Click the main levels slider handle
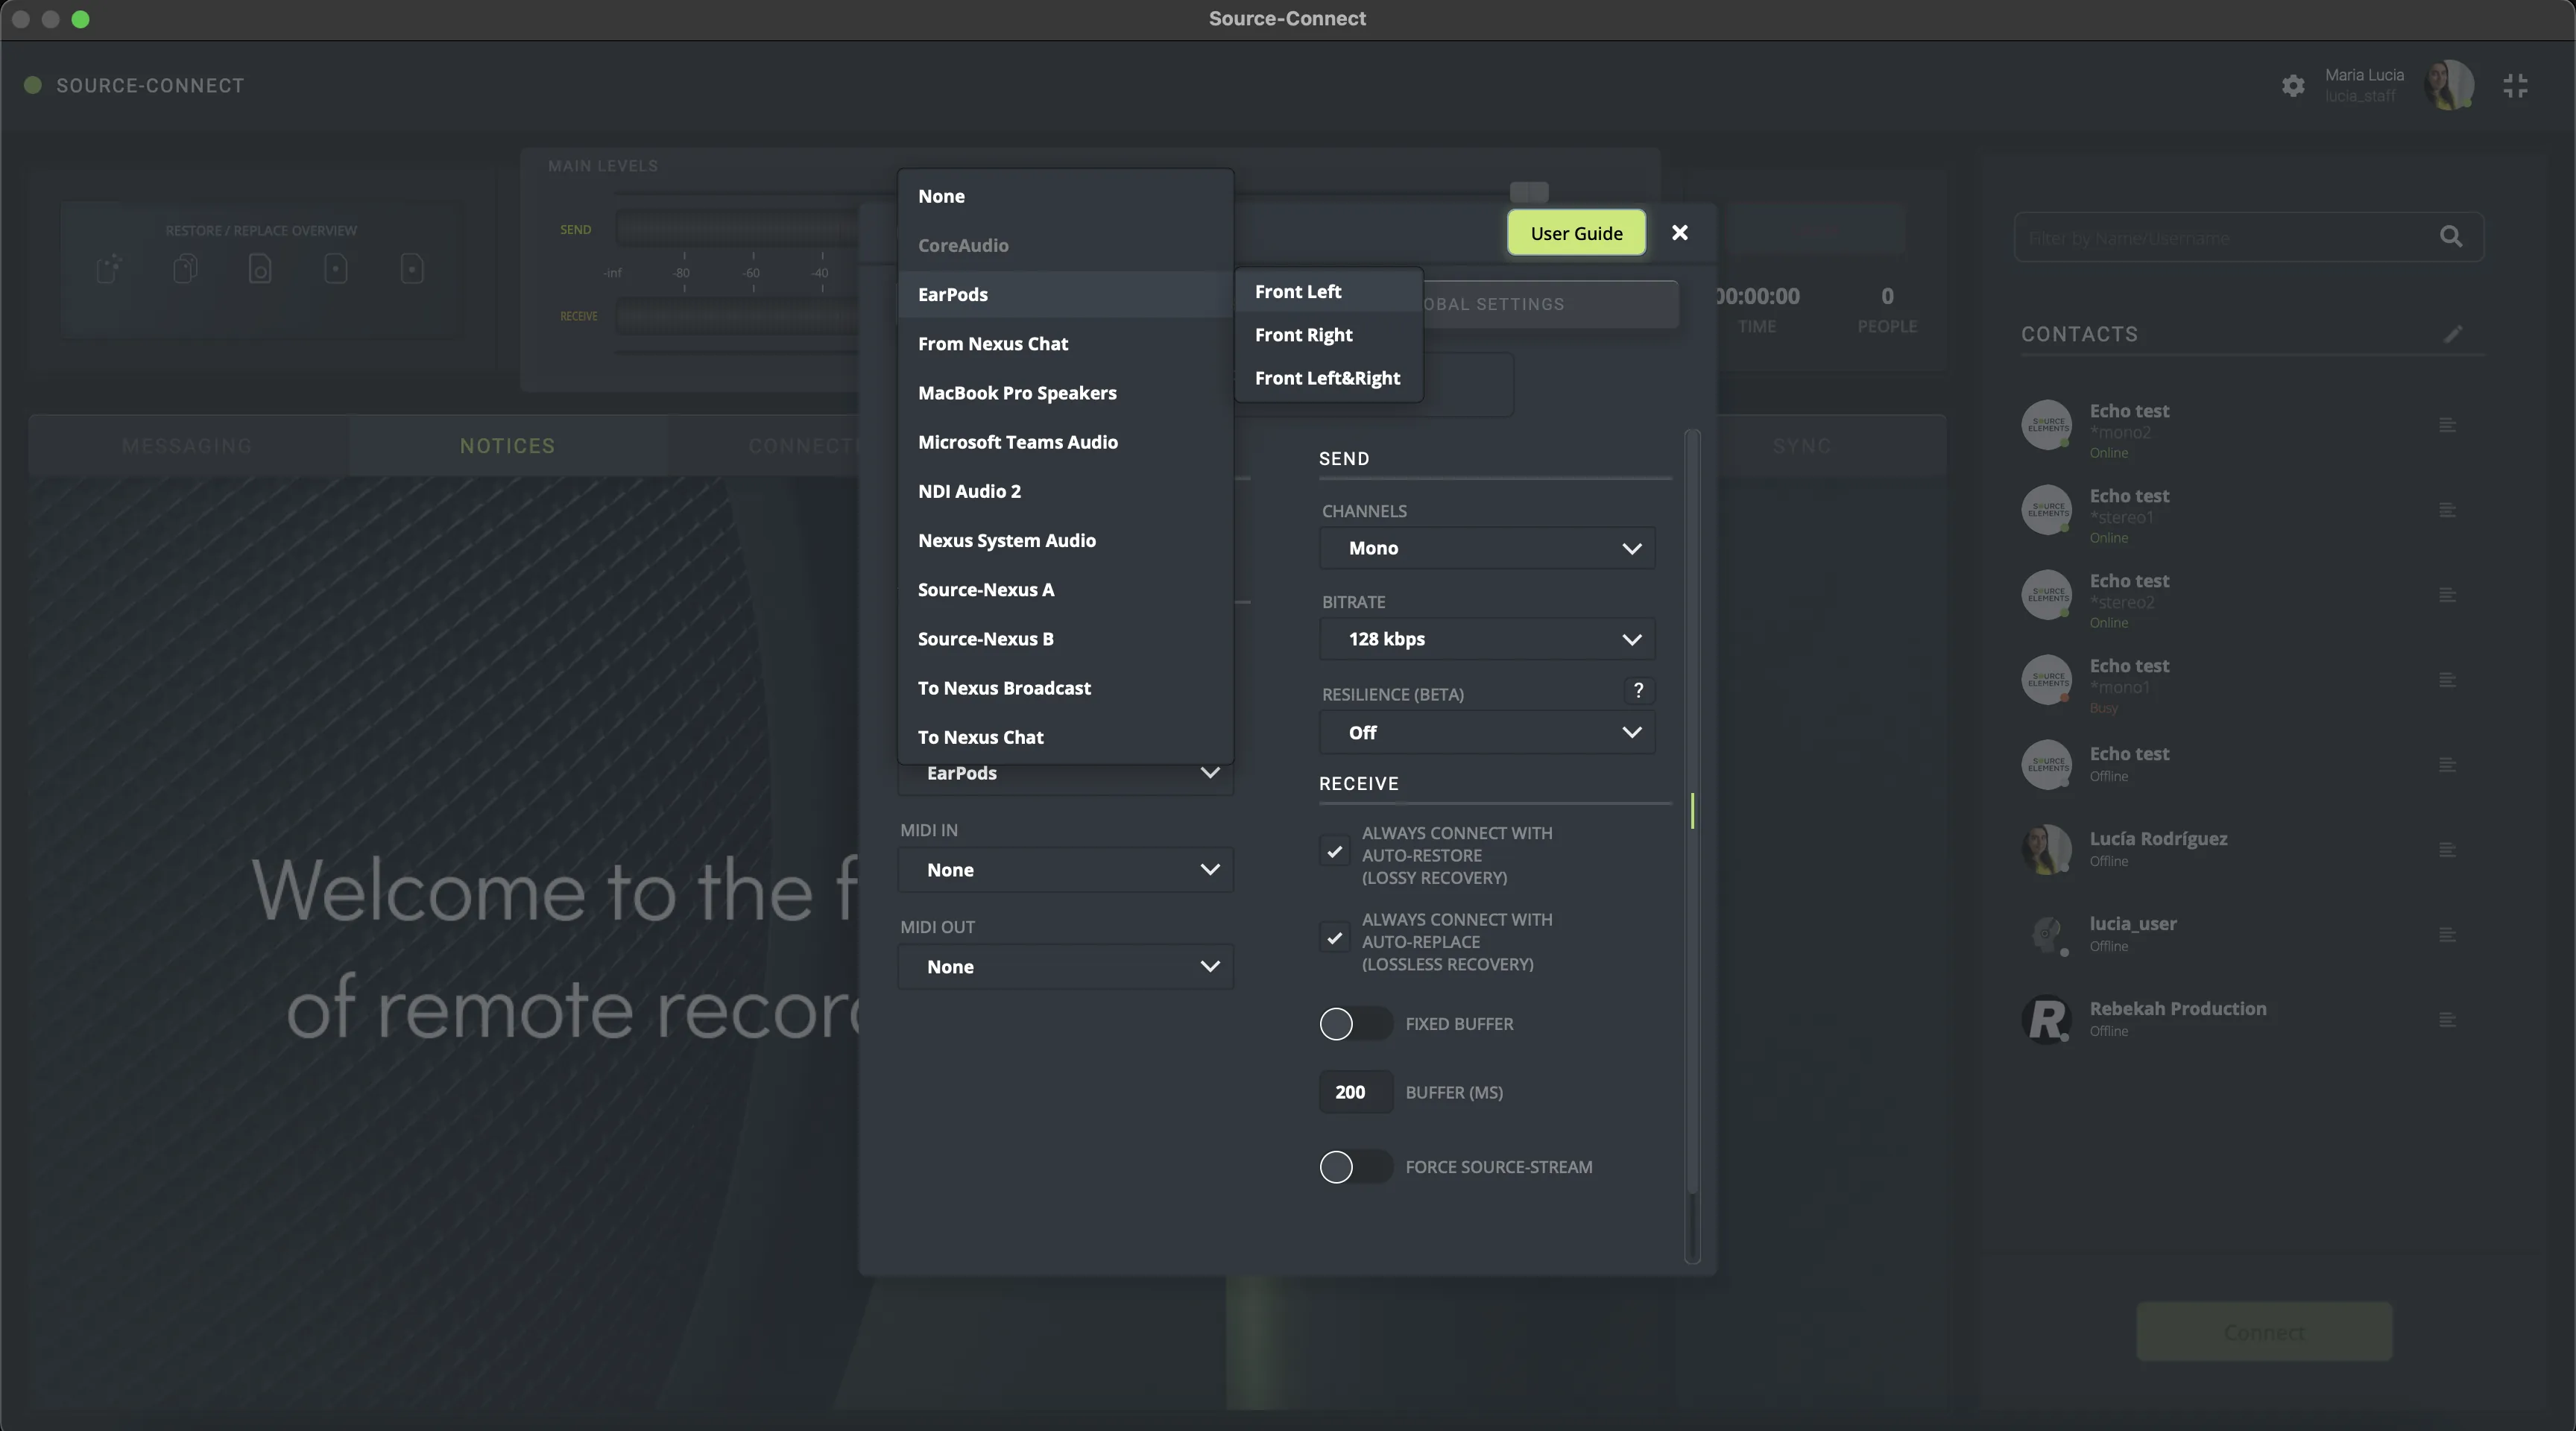Viewport: 2576px width, 1431px height. click(1529, 191)
